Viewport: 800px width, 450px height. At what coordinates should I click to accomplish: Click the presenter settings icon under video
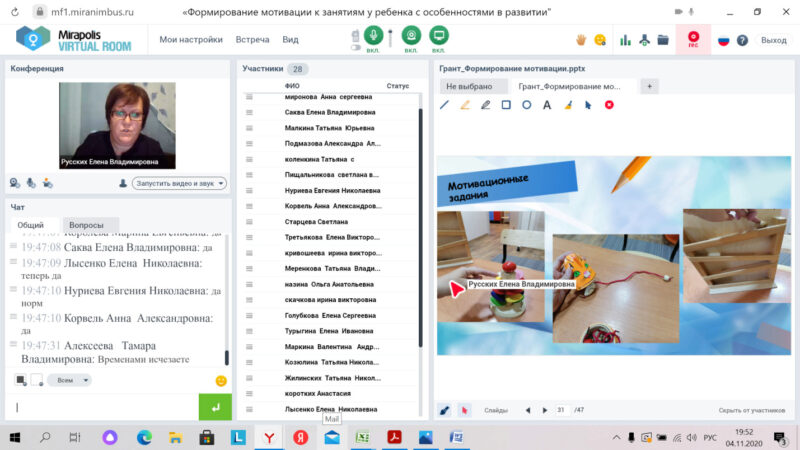pos(47,183)
